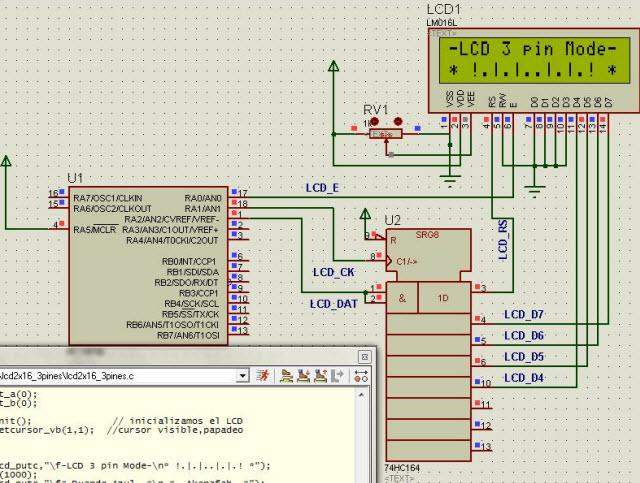Click the right red actuator on RV1
This screenshot has height=483, width=640.
[x=398, y=121]
